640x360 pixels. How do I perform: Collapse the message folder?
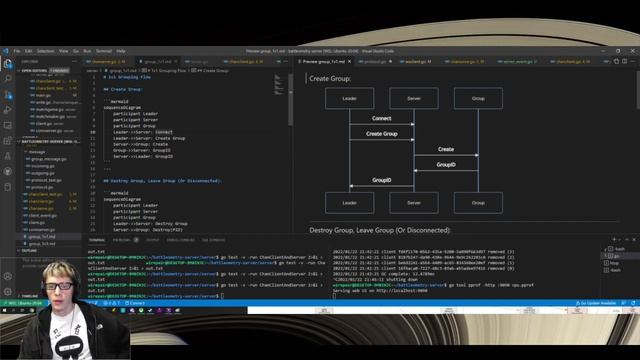pos(37,152)
